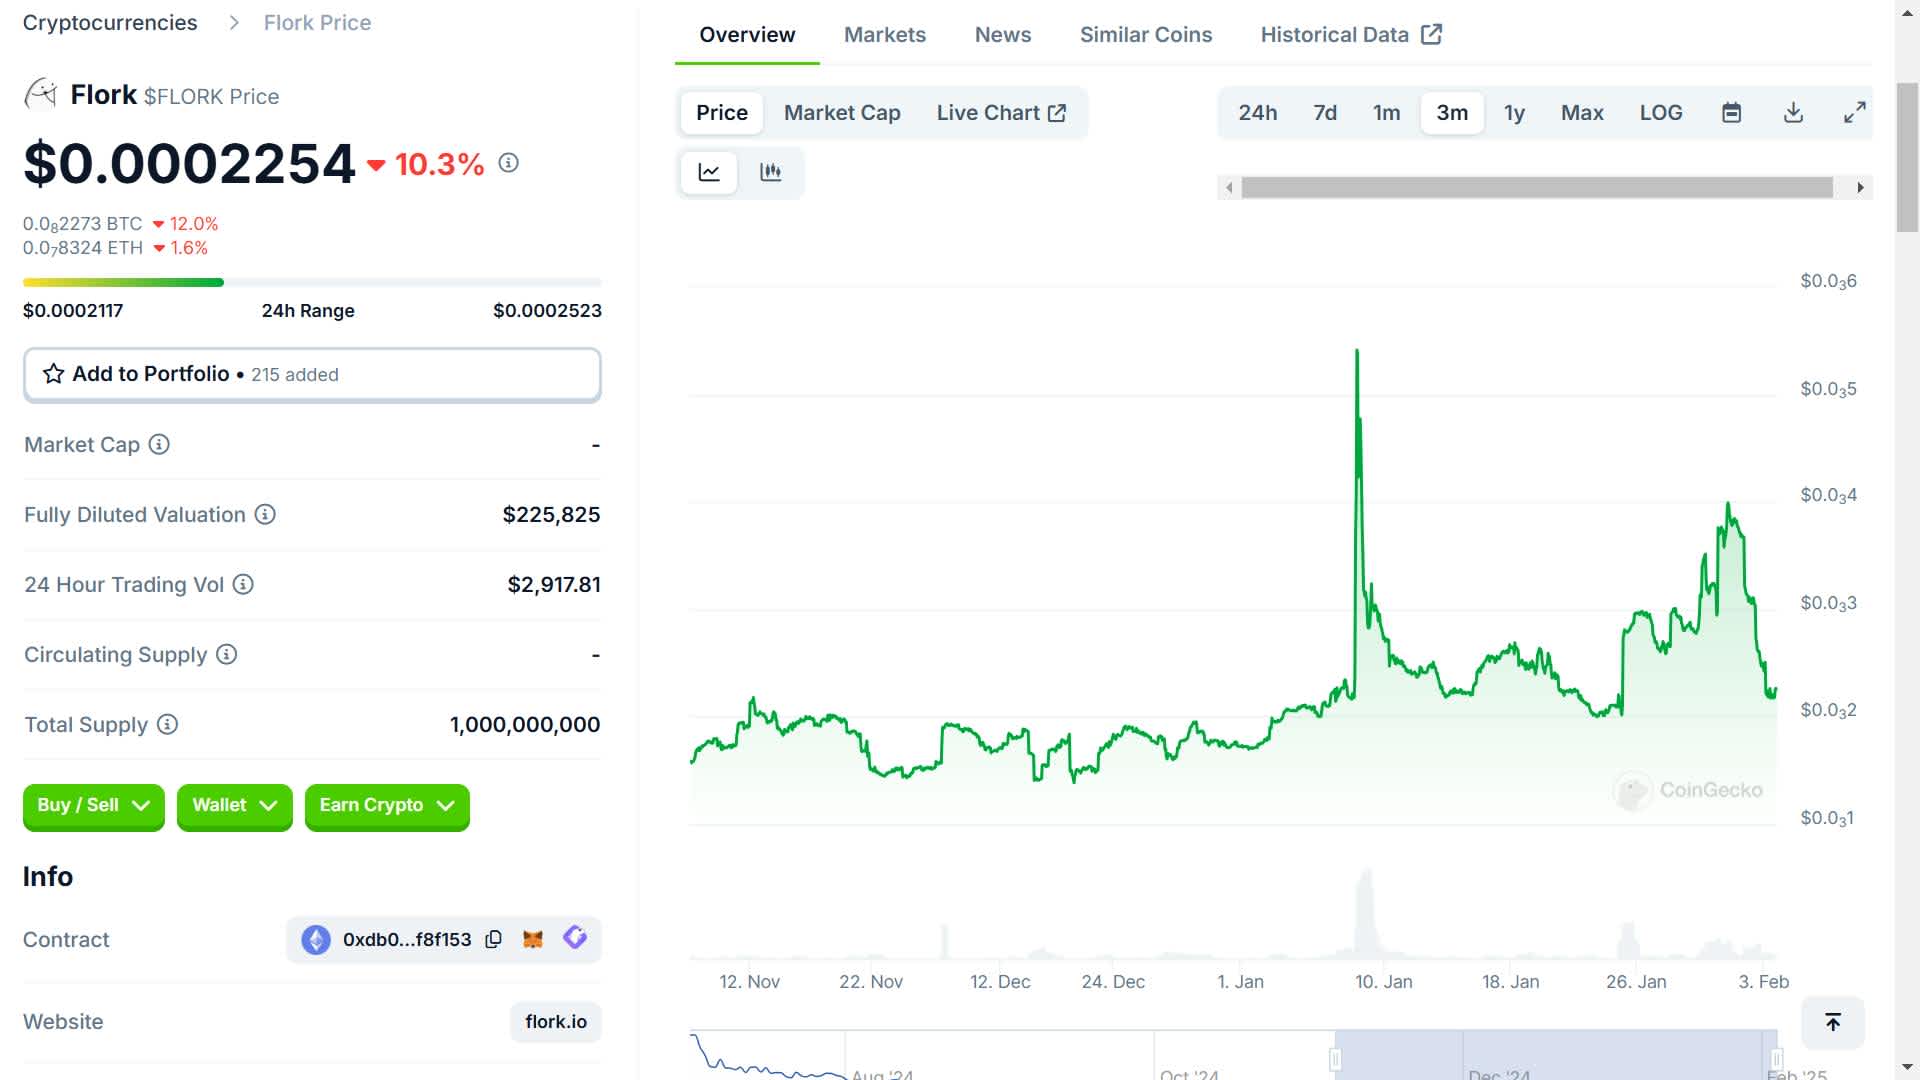Image resolution: width=1920 pixels, height=1080 pixels.
Task: Click the navigator selected range area
Action: [1556, 1056]
